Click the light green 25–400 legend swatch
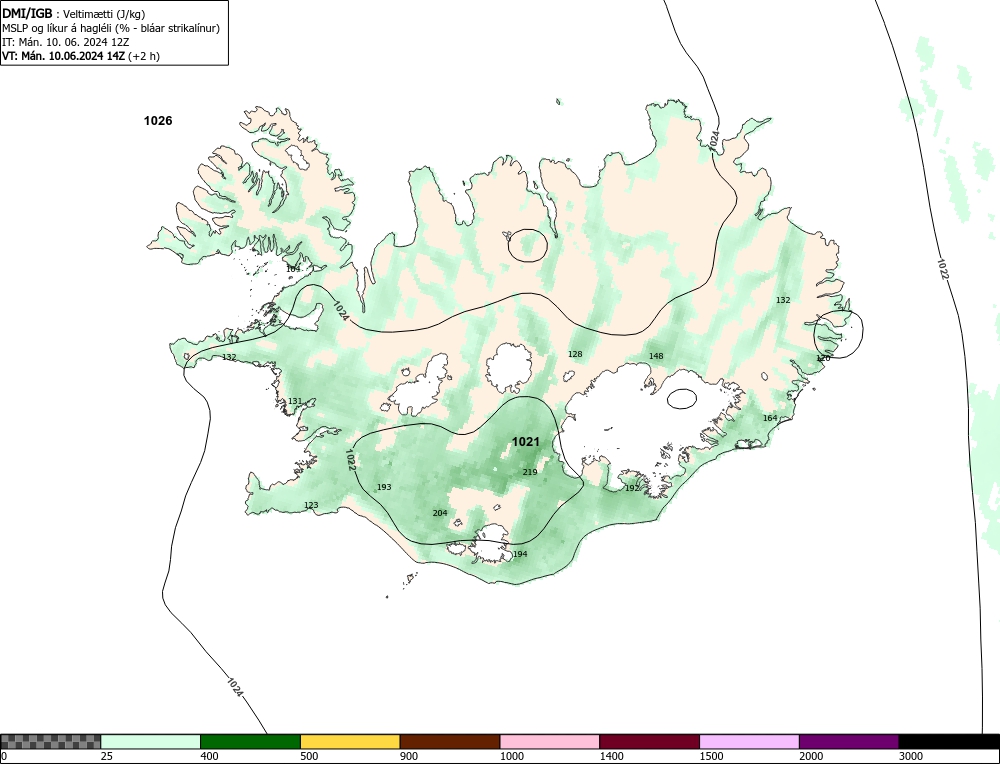 (151, 742)
